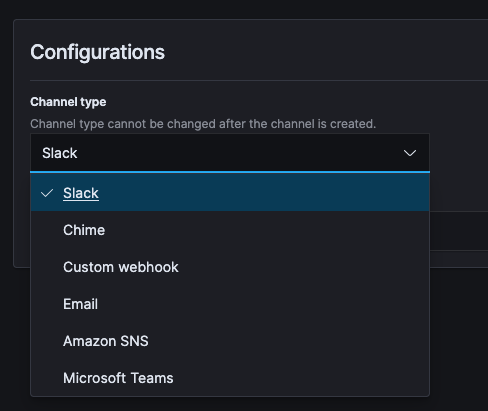488x411 pixels.
Task: Click the Configurations panel heading
Action: [x=97, y=52]
